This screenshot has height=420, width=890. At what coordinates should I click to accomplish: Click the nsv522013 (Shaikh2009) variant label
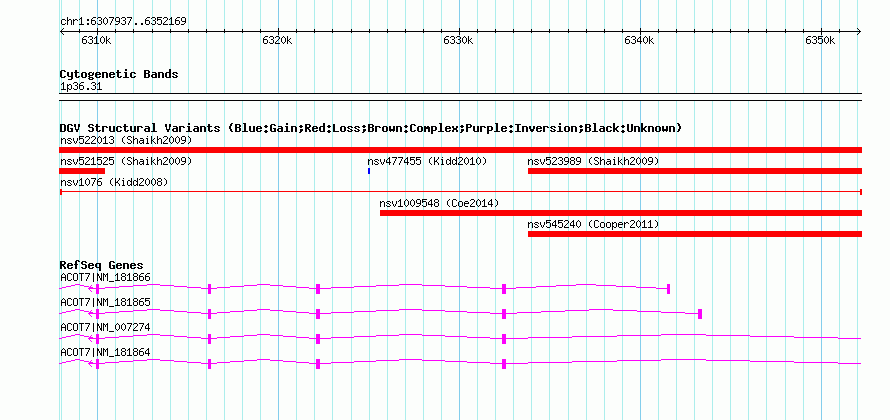click(126, 140)
